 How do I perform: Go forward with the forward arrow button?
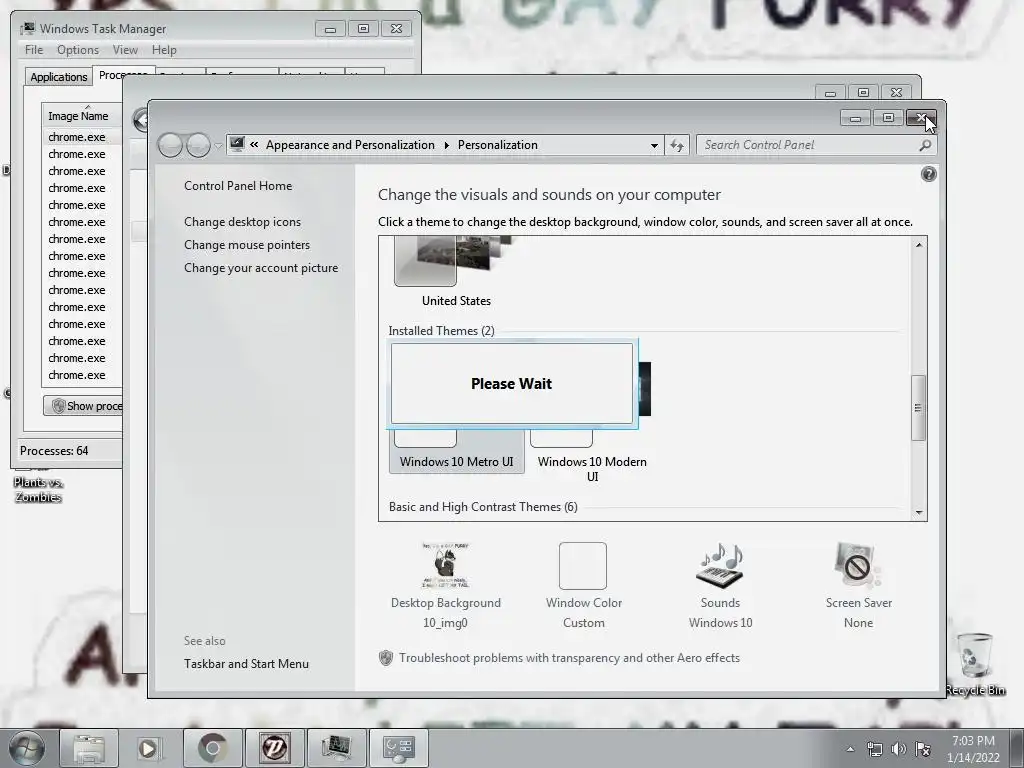point(198,145)
